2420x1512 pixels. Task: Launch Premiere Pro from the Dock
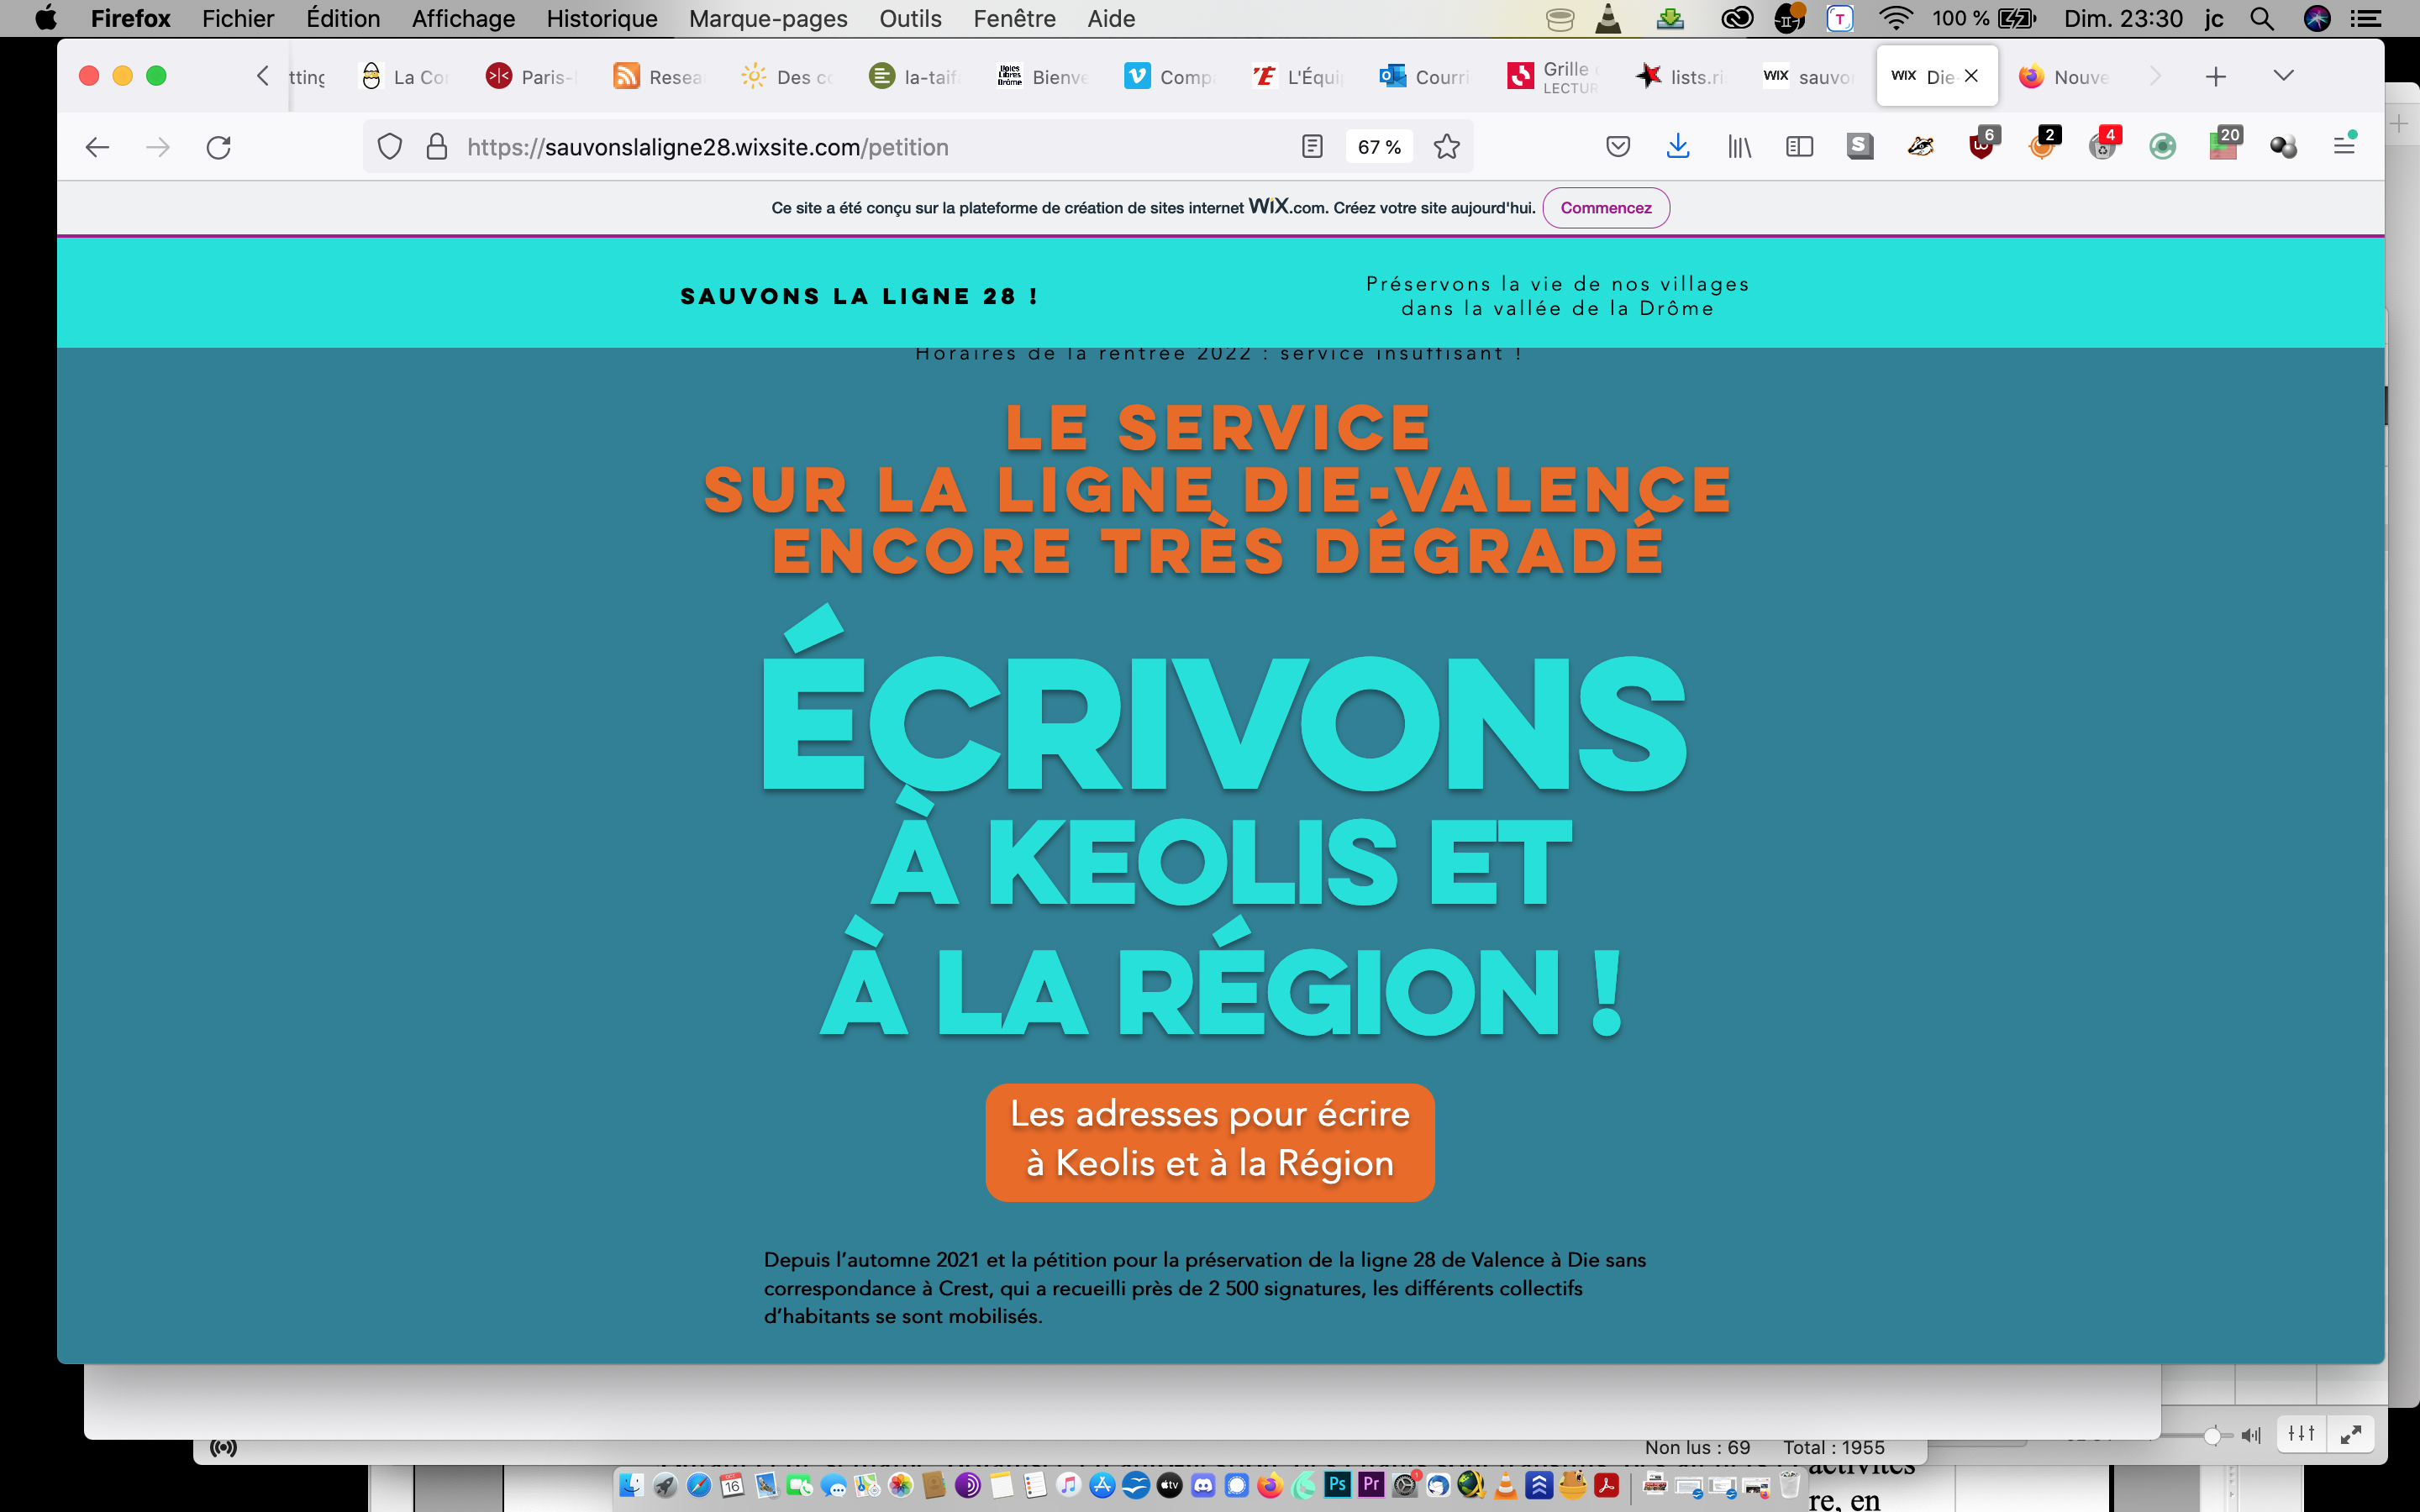[x=1371, y=1485]
